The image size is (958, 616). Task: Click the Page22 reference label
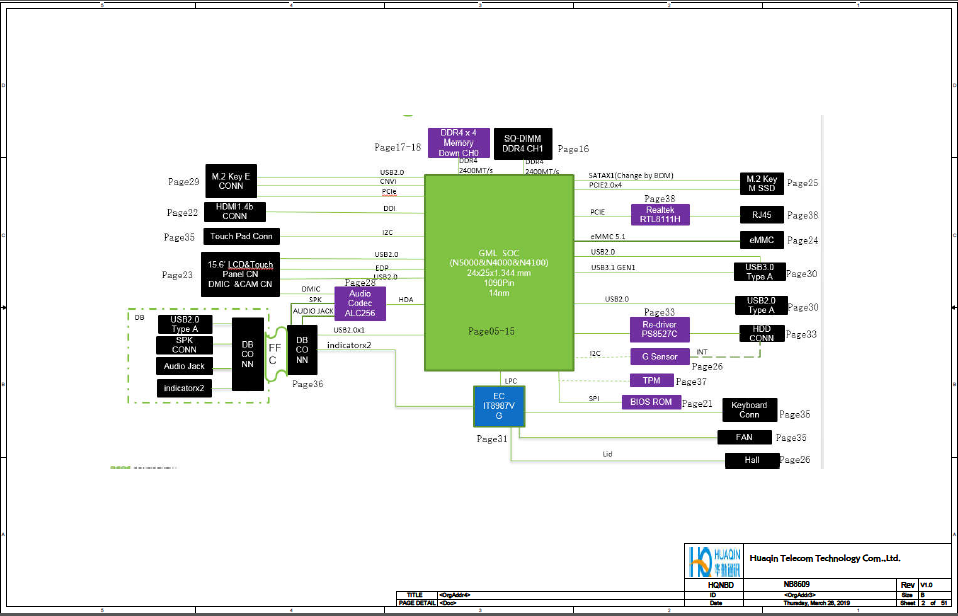tap(182, 213)
